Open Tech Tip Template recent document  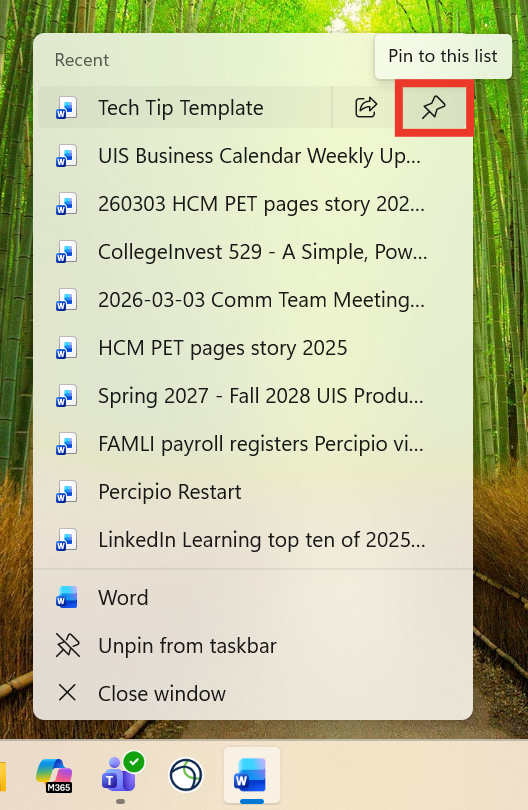pos(185,107)
